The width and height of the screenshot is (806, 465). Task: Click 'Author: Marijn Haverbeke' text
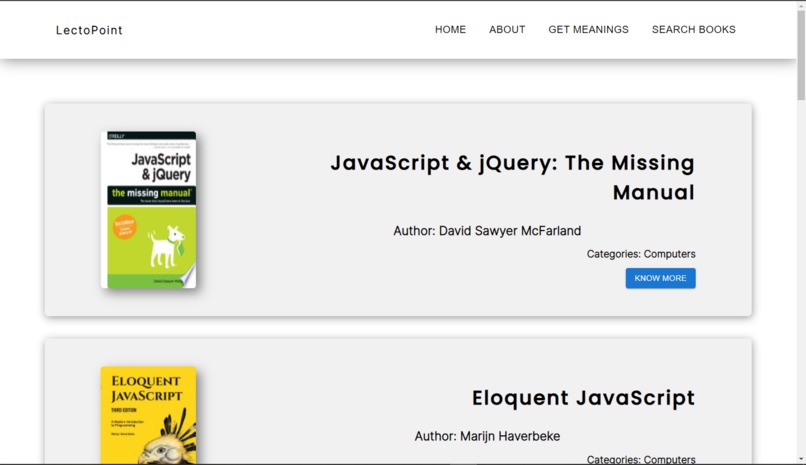[x=487, y=436]
